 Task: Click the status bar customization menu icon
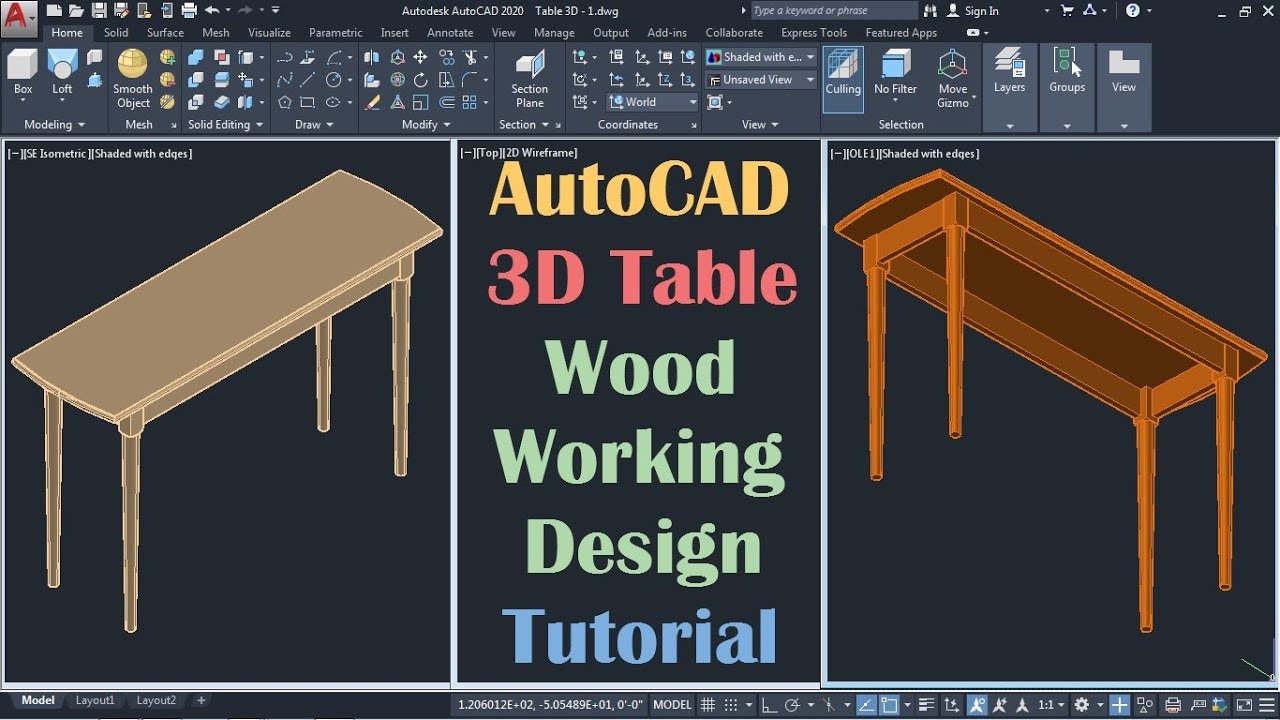coord(1267,705)
